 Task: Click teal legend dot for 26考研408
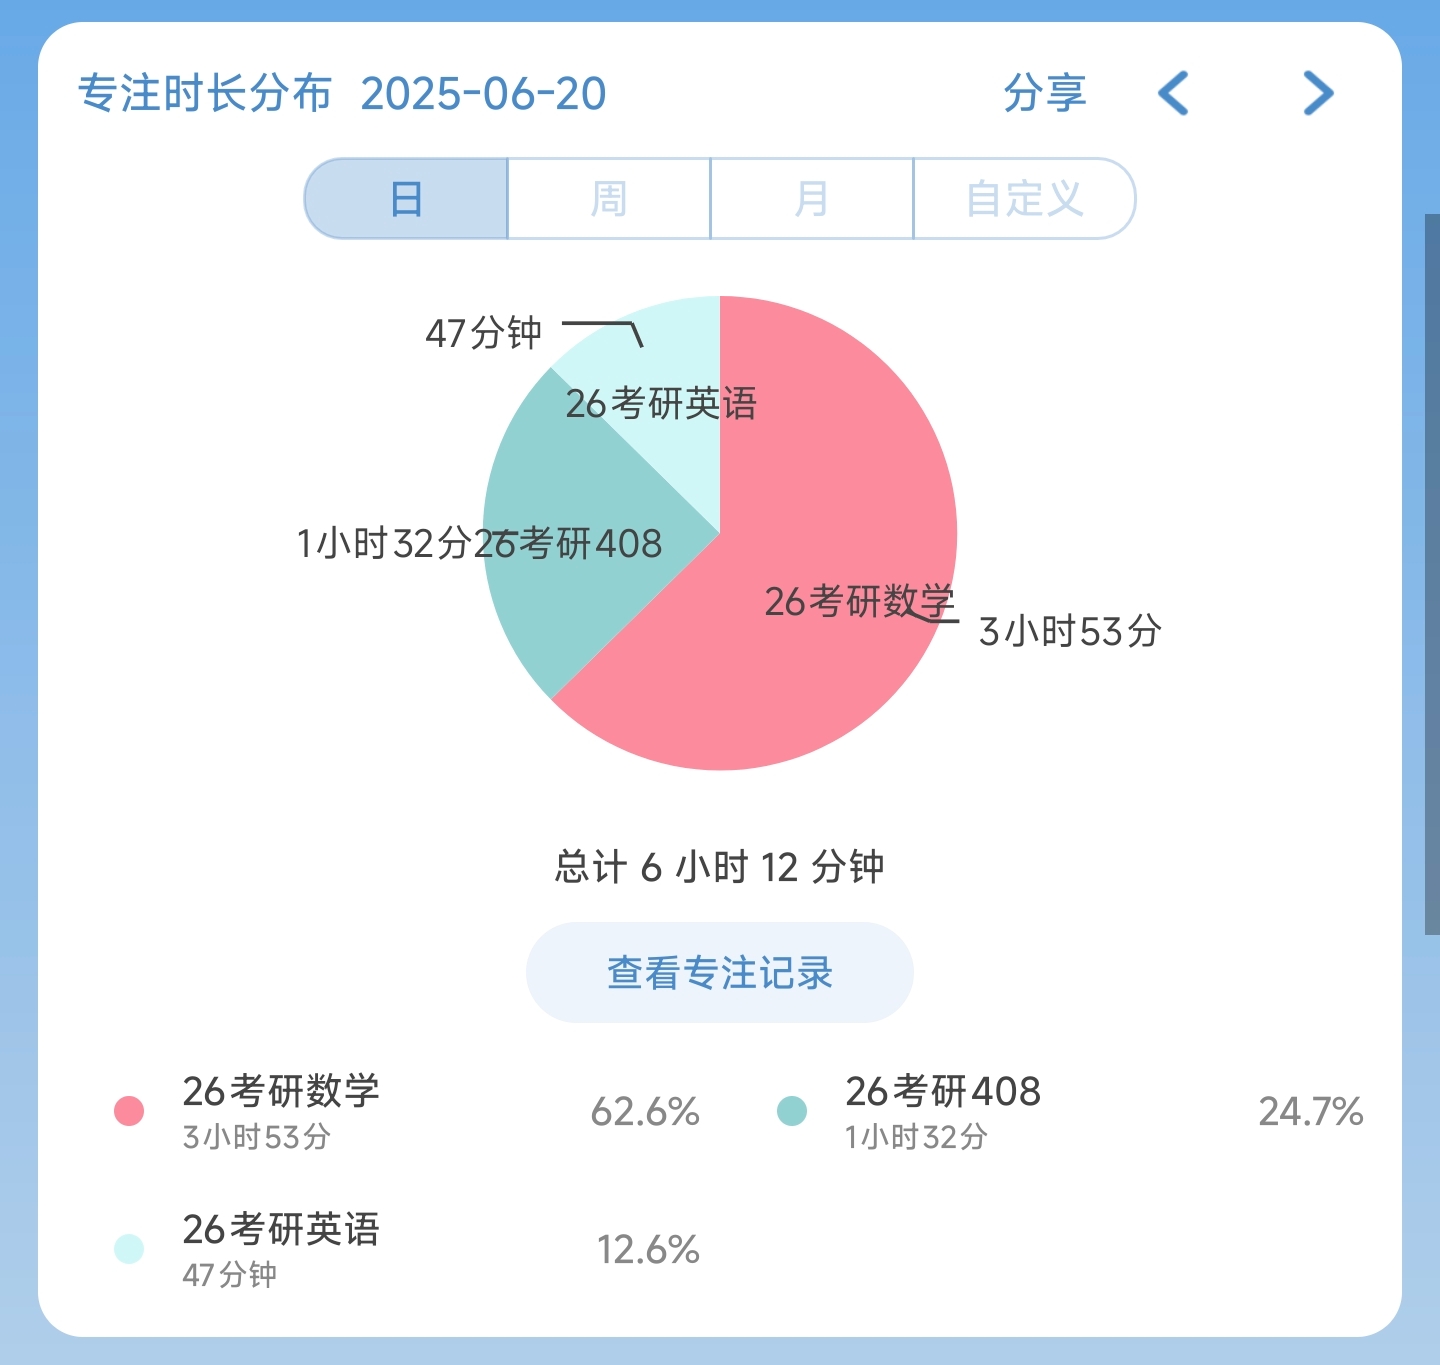(792, 1111)
